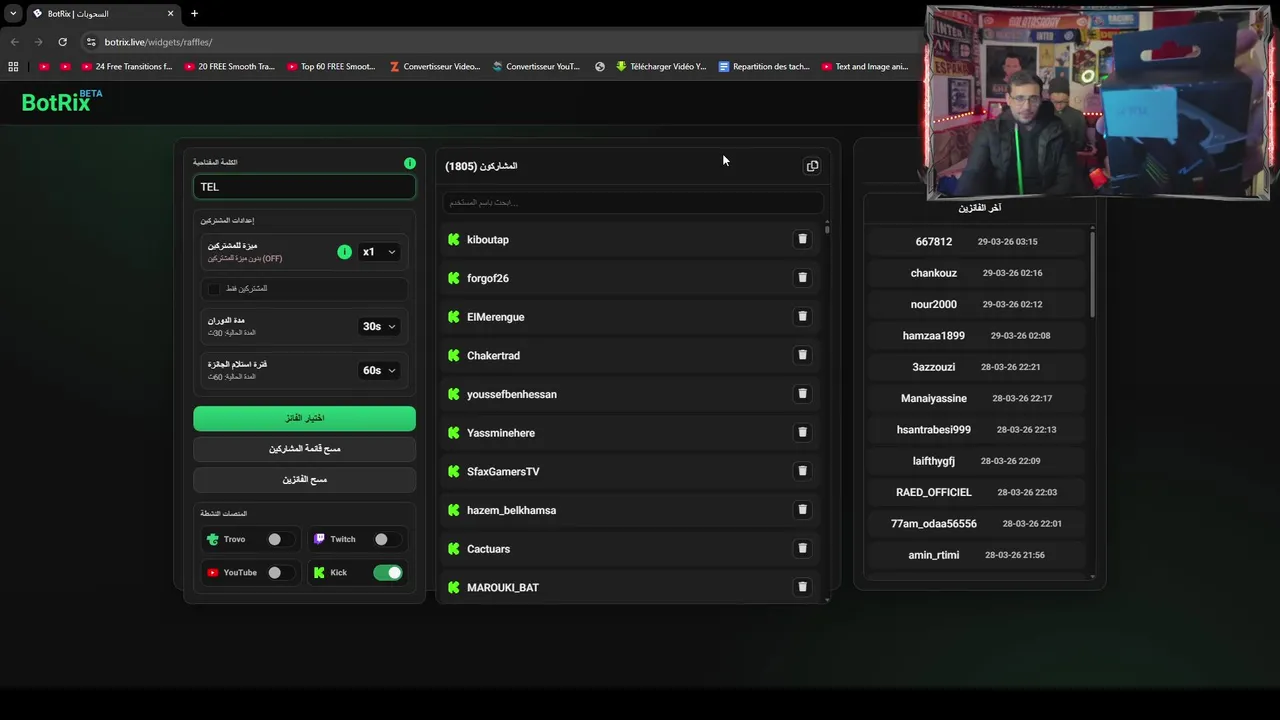Click subscriber bonus info icon
The height and width of the screenshot is (720, 1280).
(344, 252)
